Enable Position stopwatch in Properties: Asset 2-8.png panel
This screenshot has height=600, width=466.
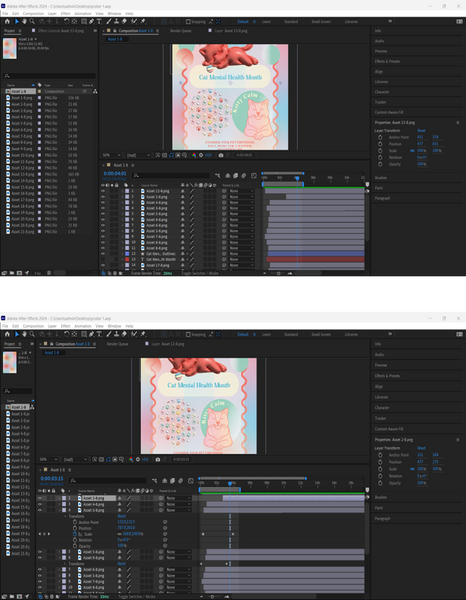380,462
